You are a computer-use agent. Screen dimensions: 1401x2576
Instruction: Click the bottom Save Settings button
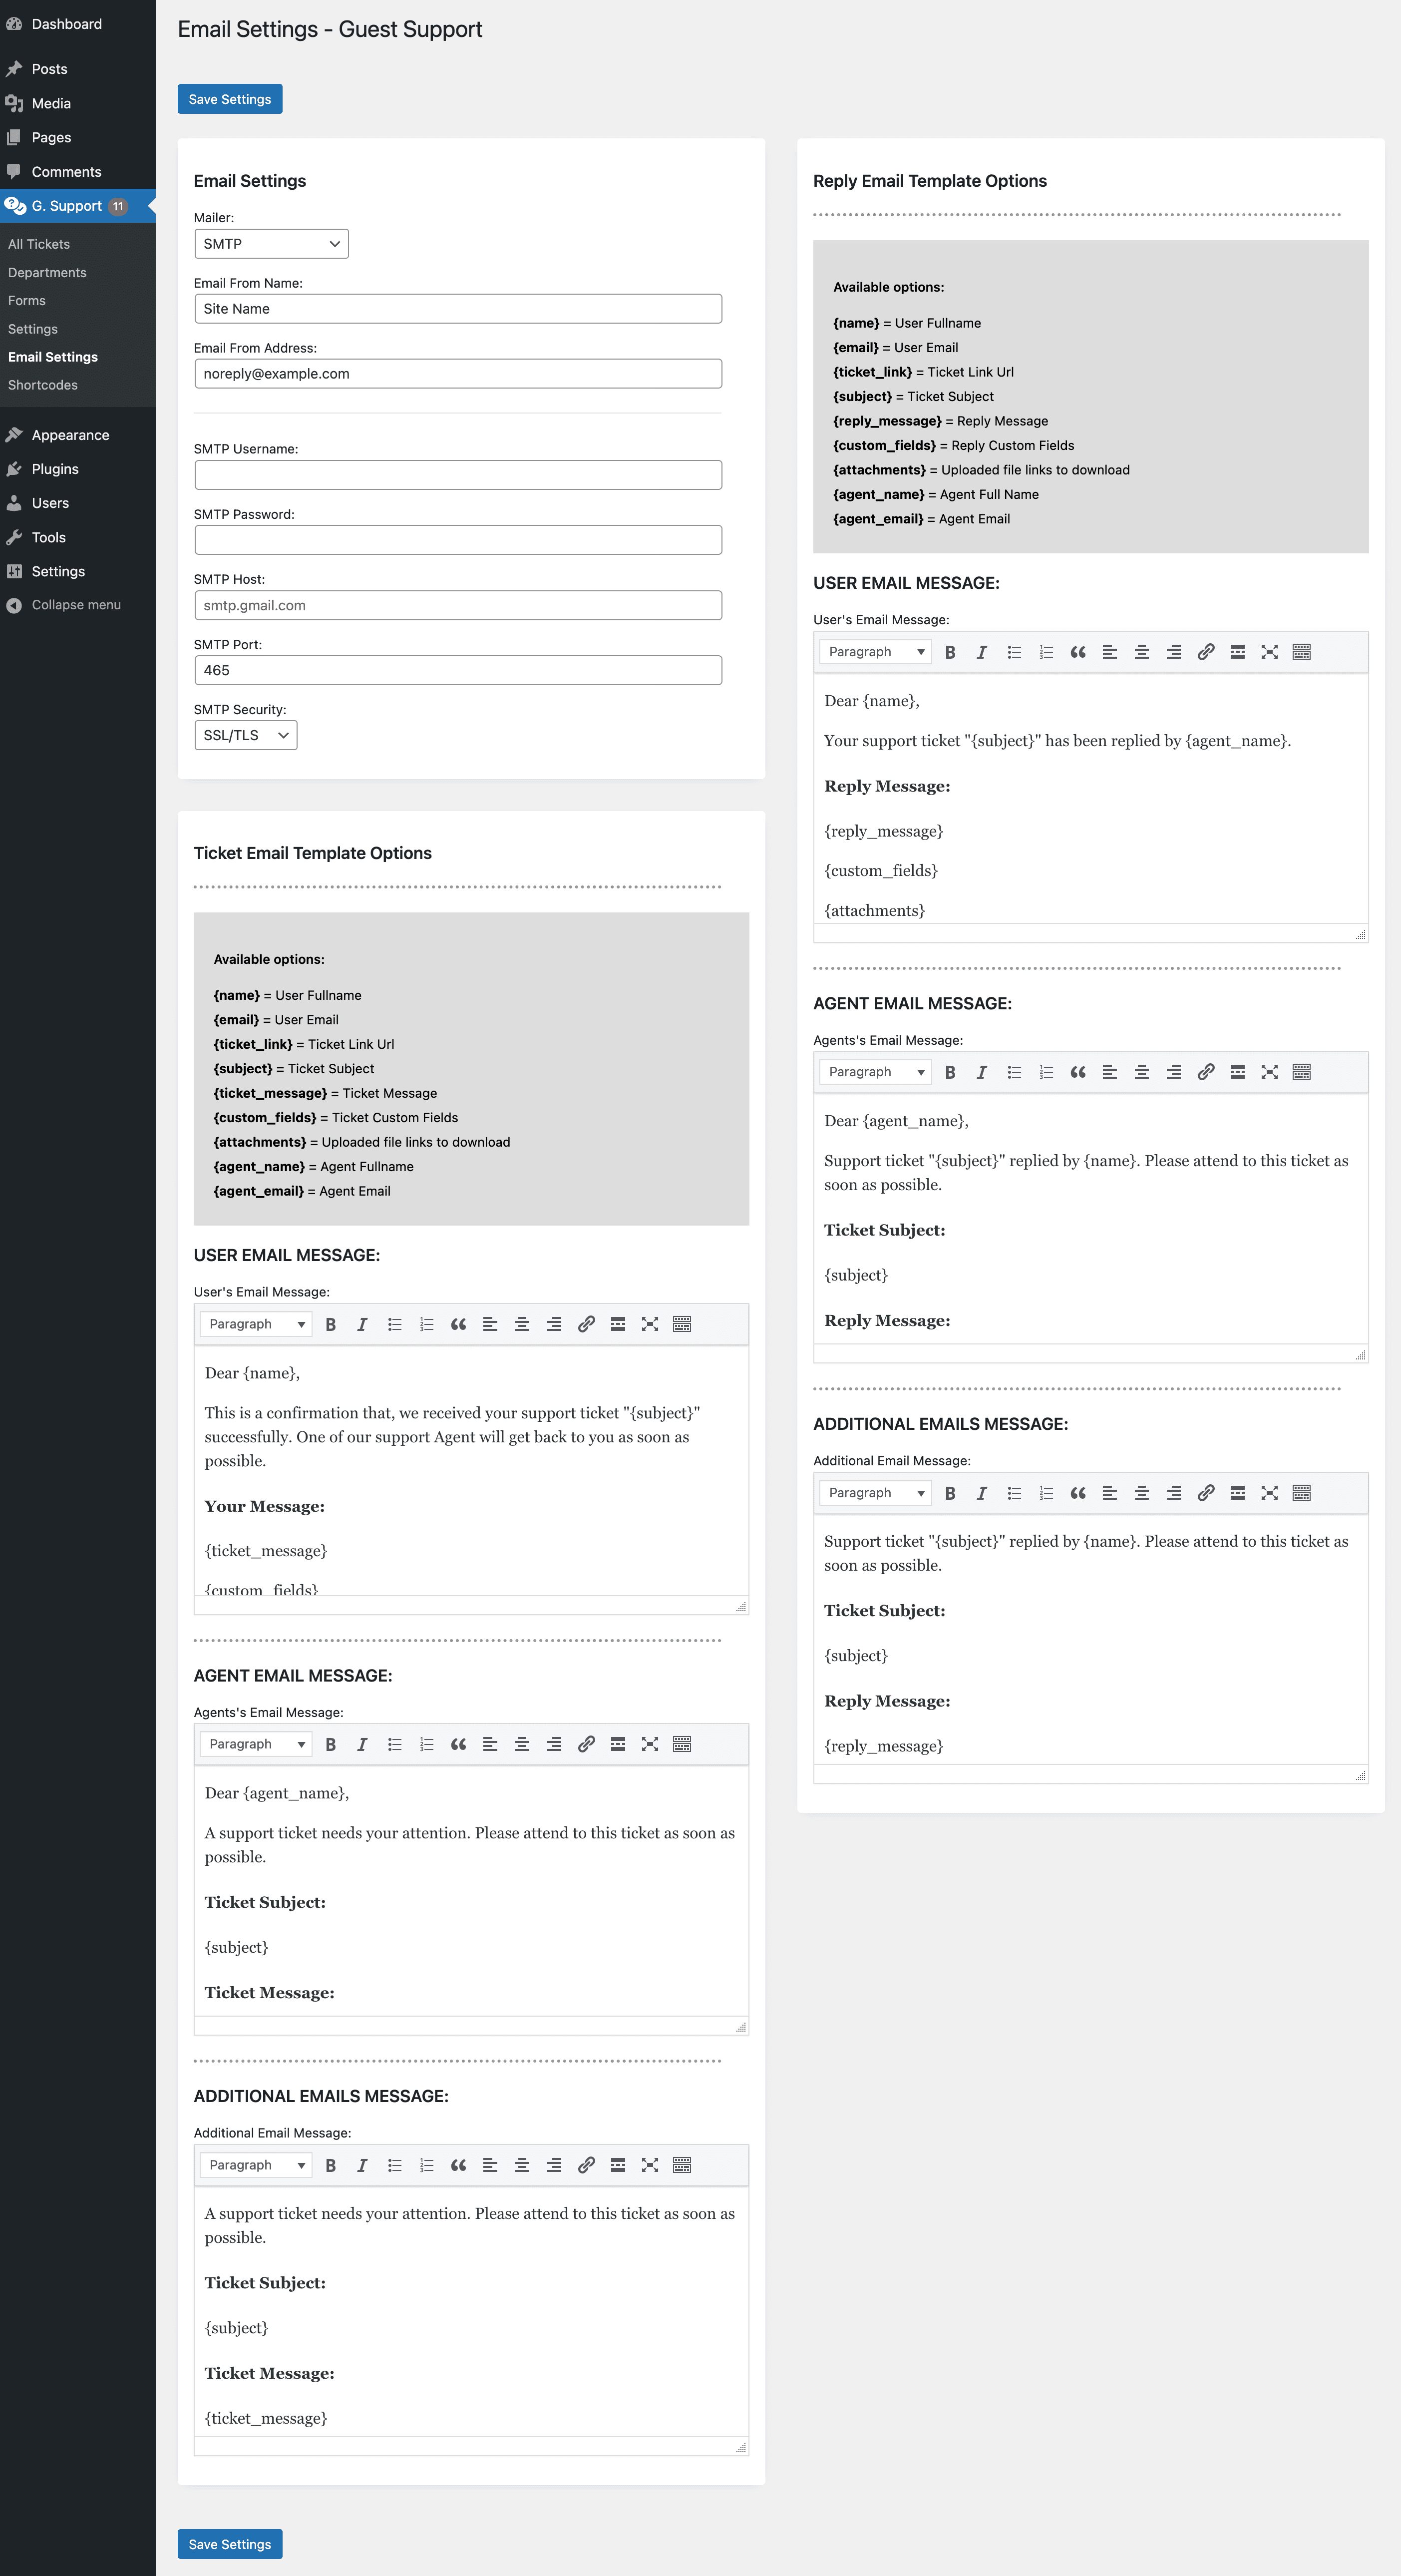(230, 2544)
